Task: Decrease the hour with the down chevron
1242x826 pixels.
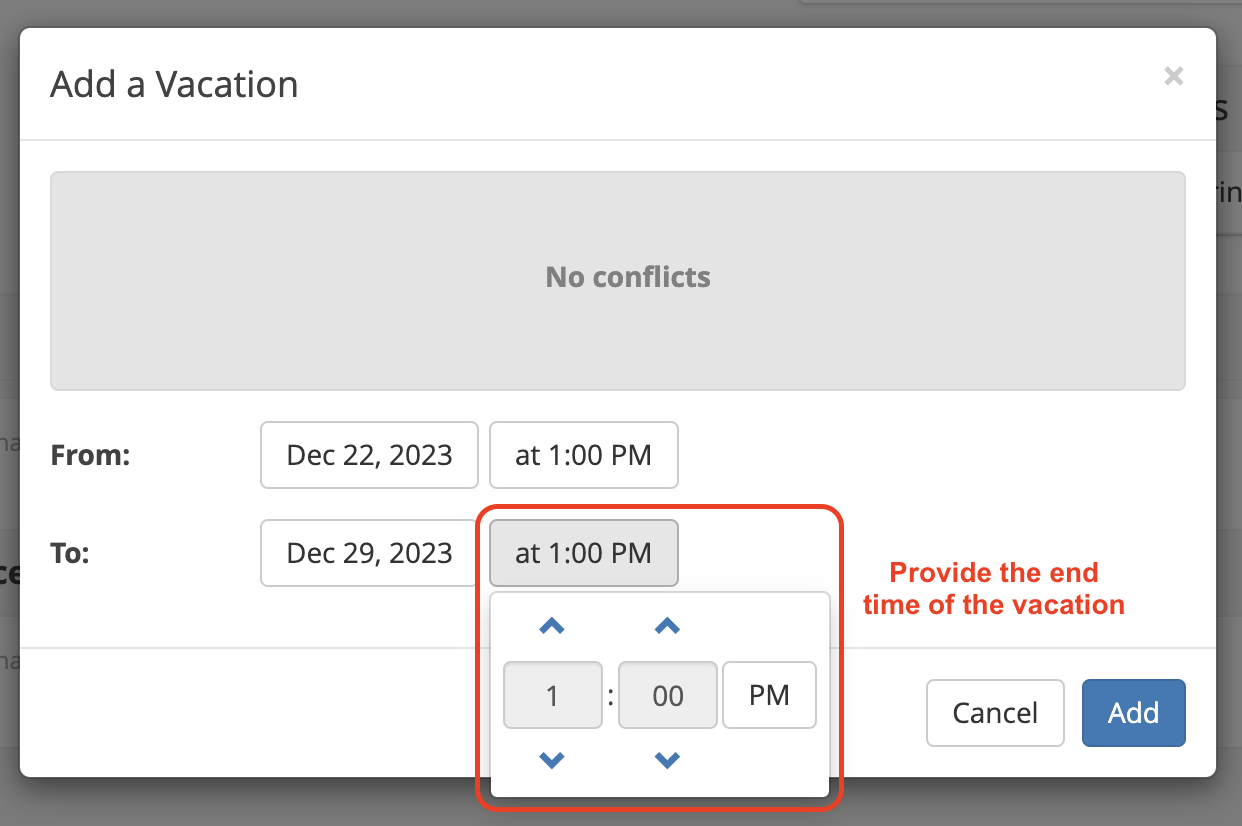Action: pyautogui.click(x=552, y=761)
